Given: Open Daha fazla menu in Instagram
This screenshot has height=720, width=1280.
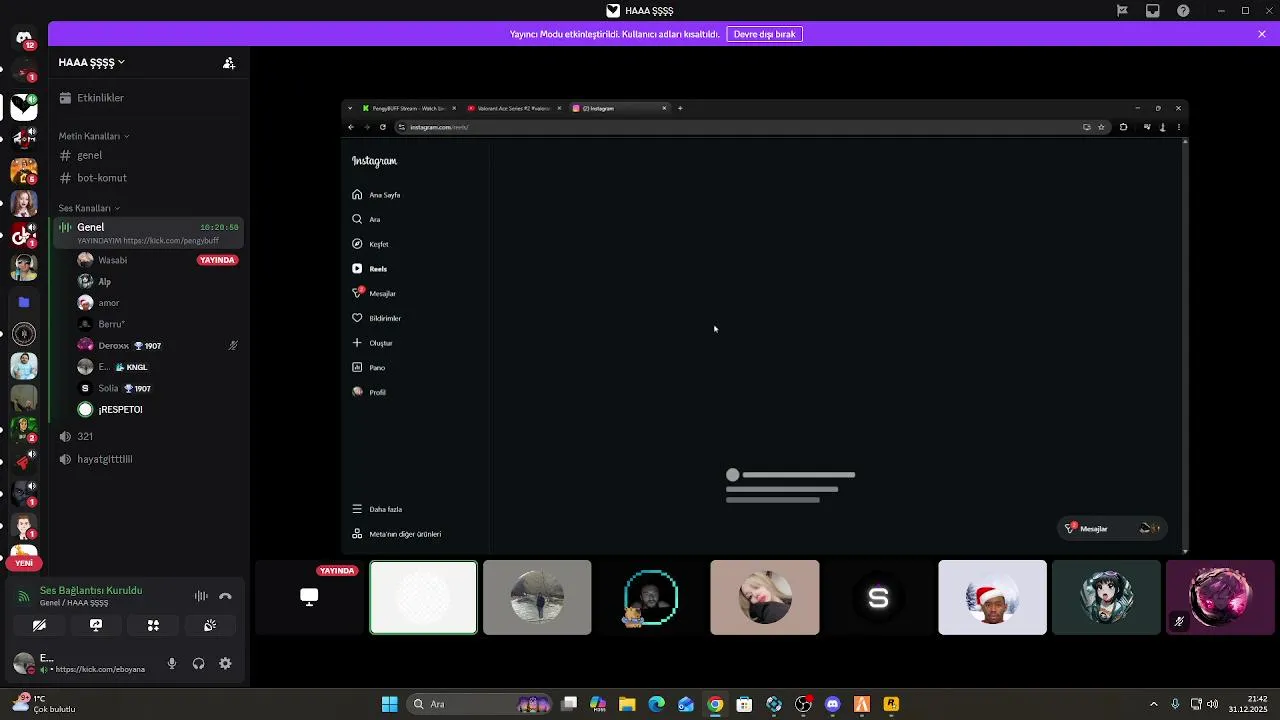Looking at the screenshot, I should tap(377, 509).
